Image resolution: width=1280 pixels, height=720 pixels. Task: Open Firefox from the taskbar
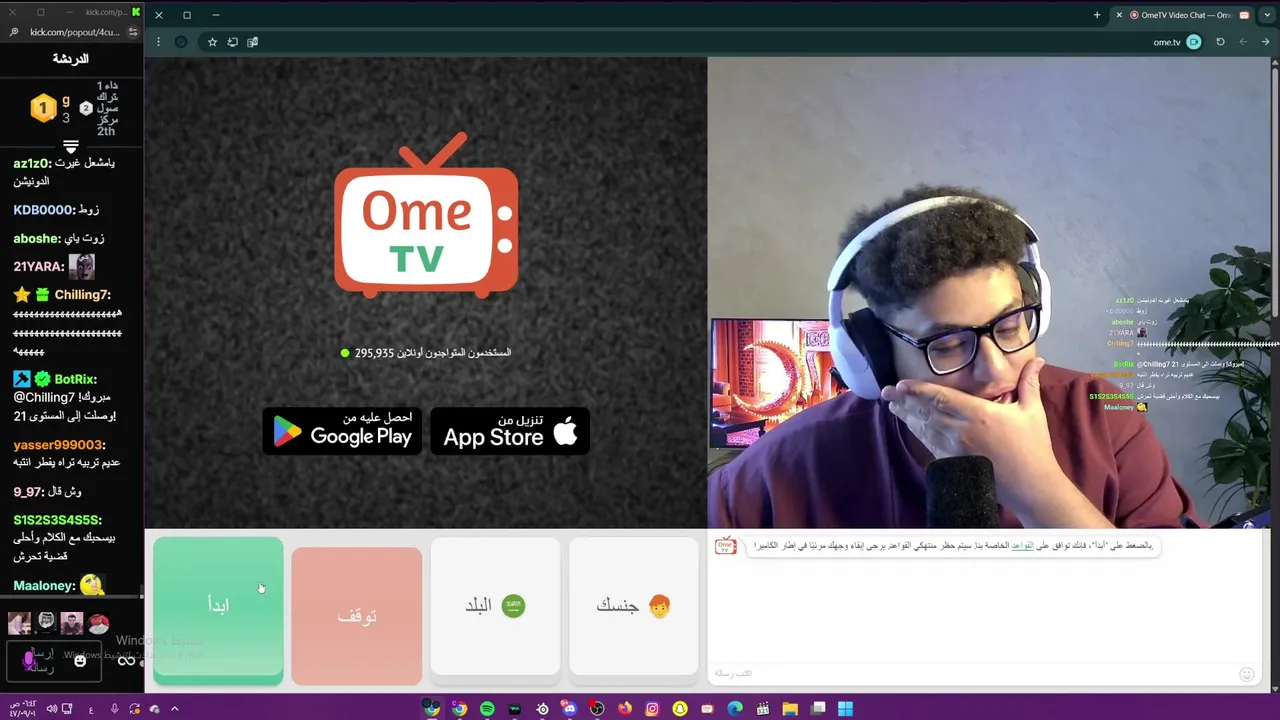point(625,709)
